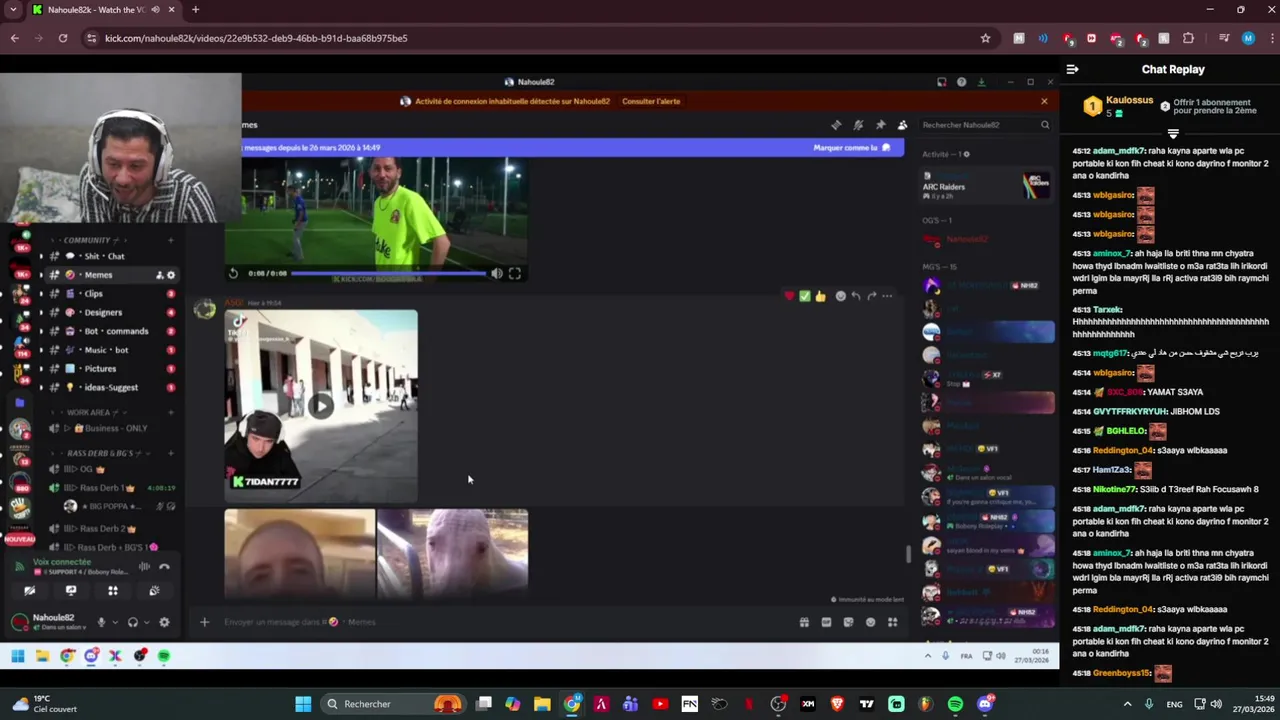Click the search magnifier in Discord search
The width and height of the screenshot is (1280, 720).
[x=1045, y=125]
